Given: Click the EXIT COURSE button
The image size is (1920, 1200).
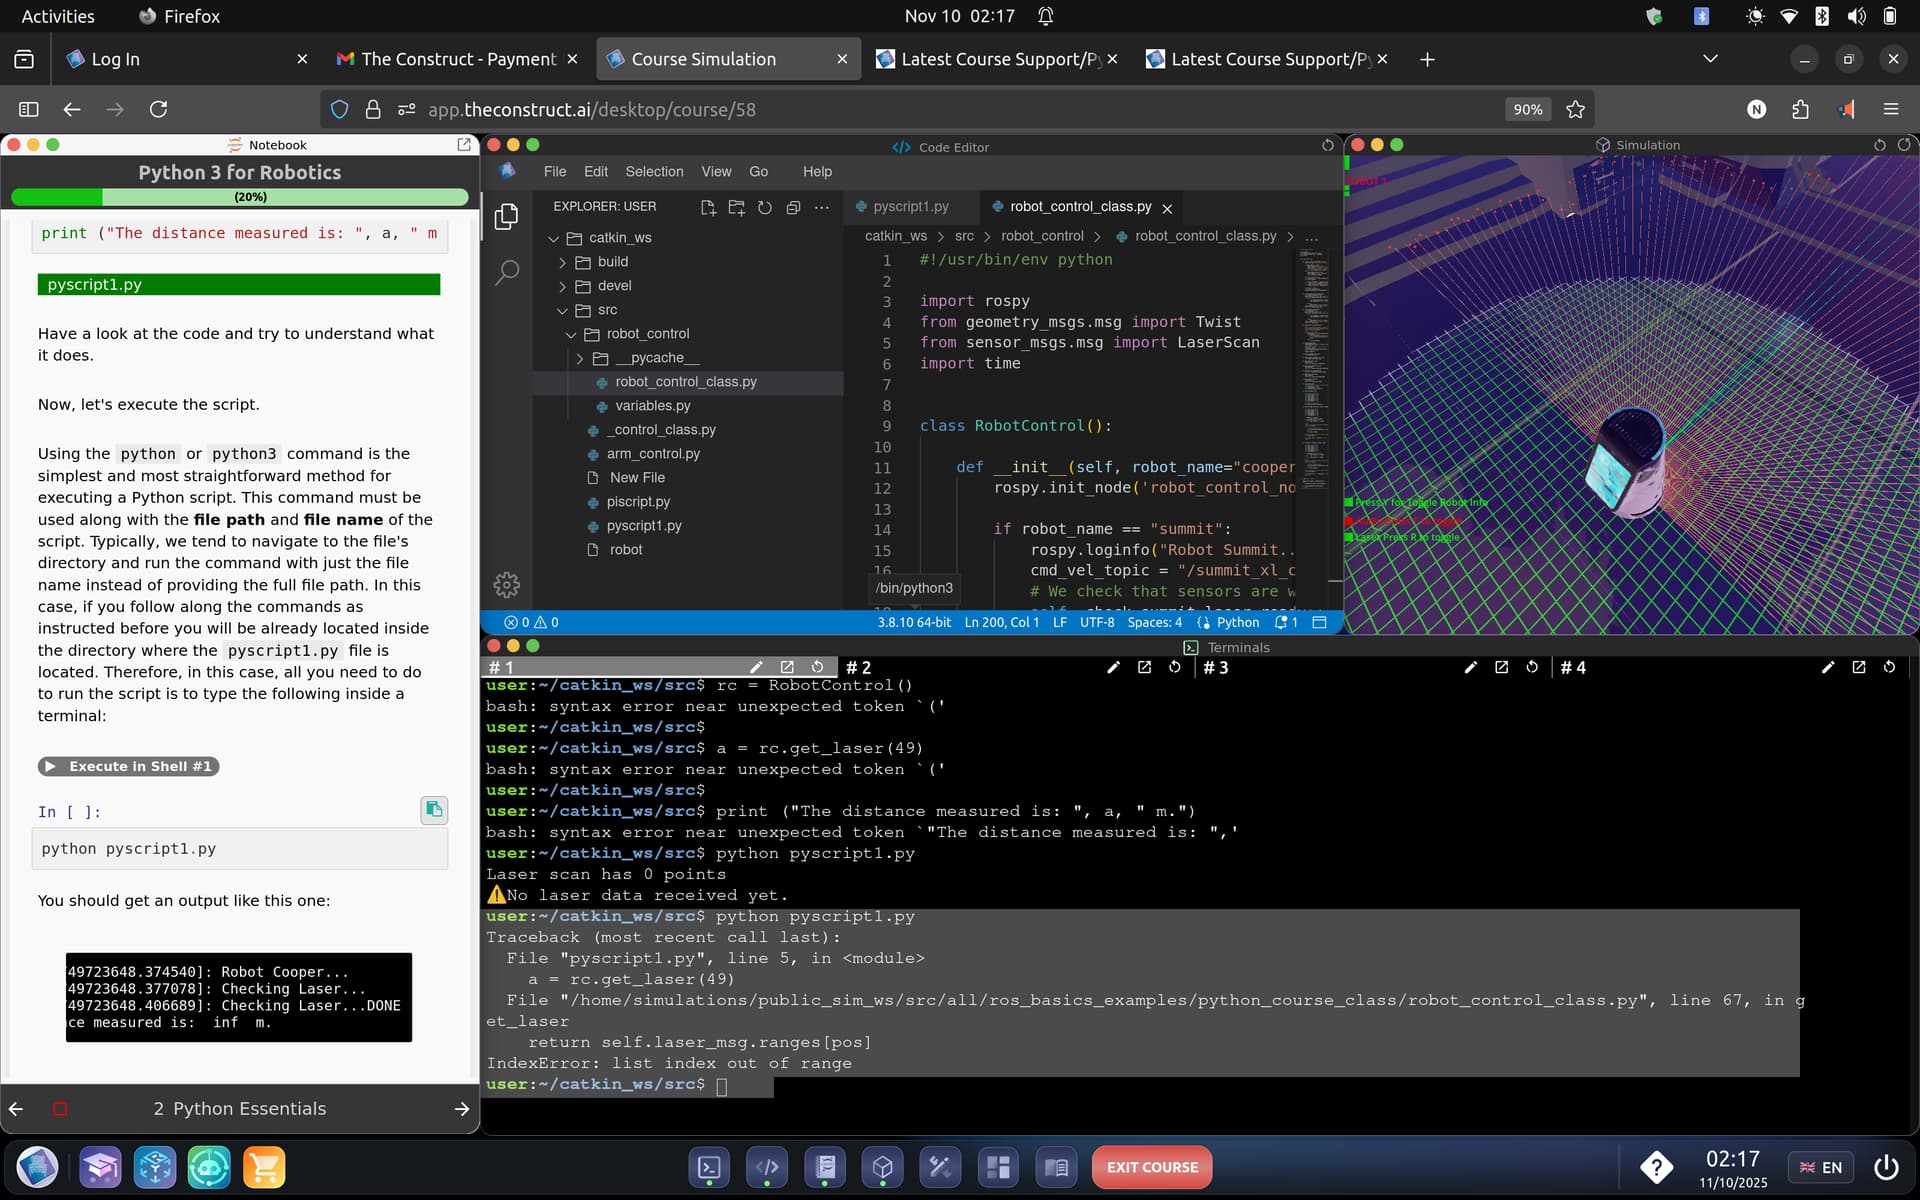Looking at the screenshot, I should tap(1151, 1167).
